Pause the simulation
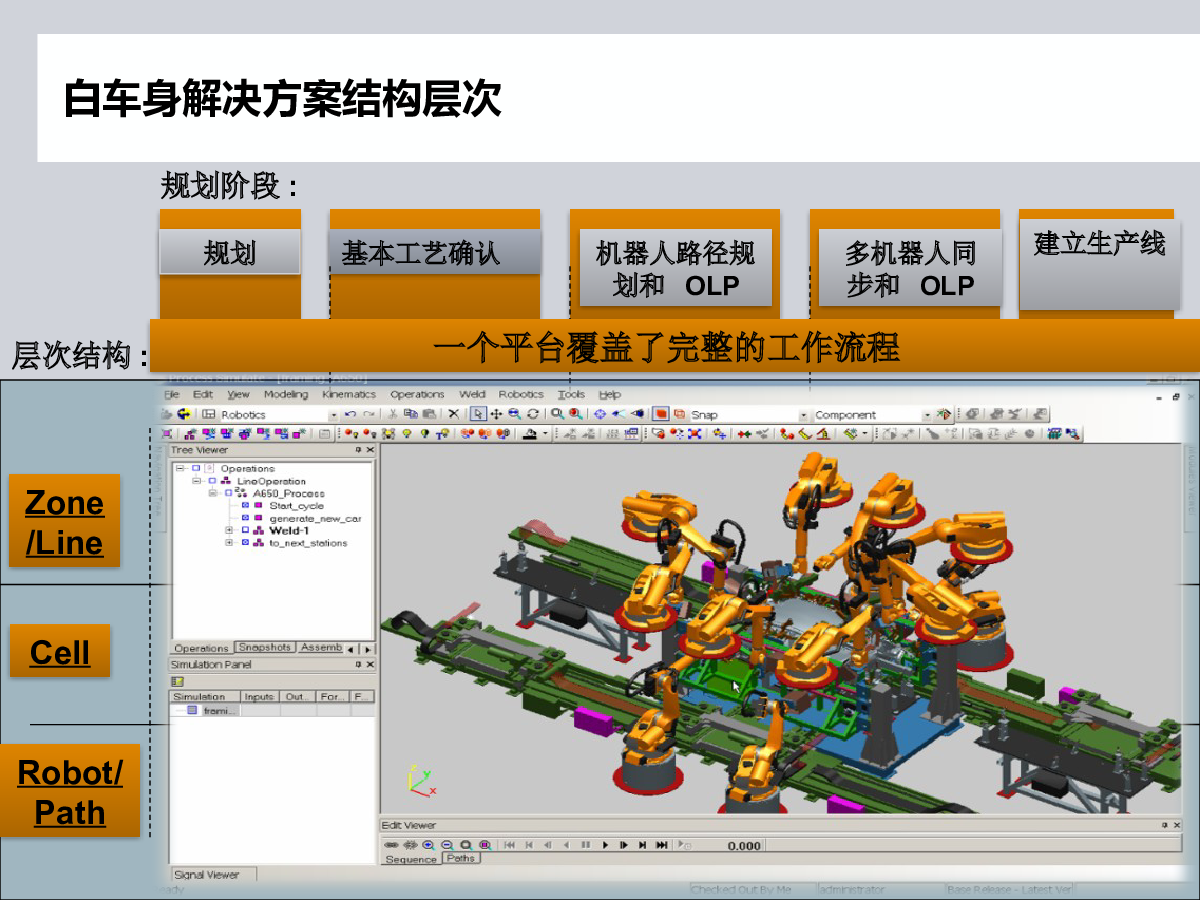 click(585, 845)
